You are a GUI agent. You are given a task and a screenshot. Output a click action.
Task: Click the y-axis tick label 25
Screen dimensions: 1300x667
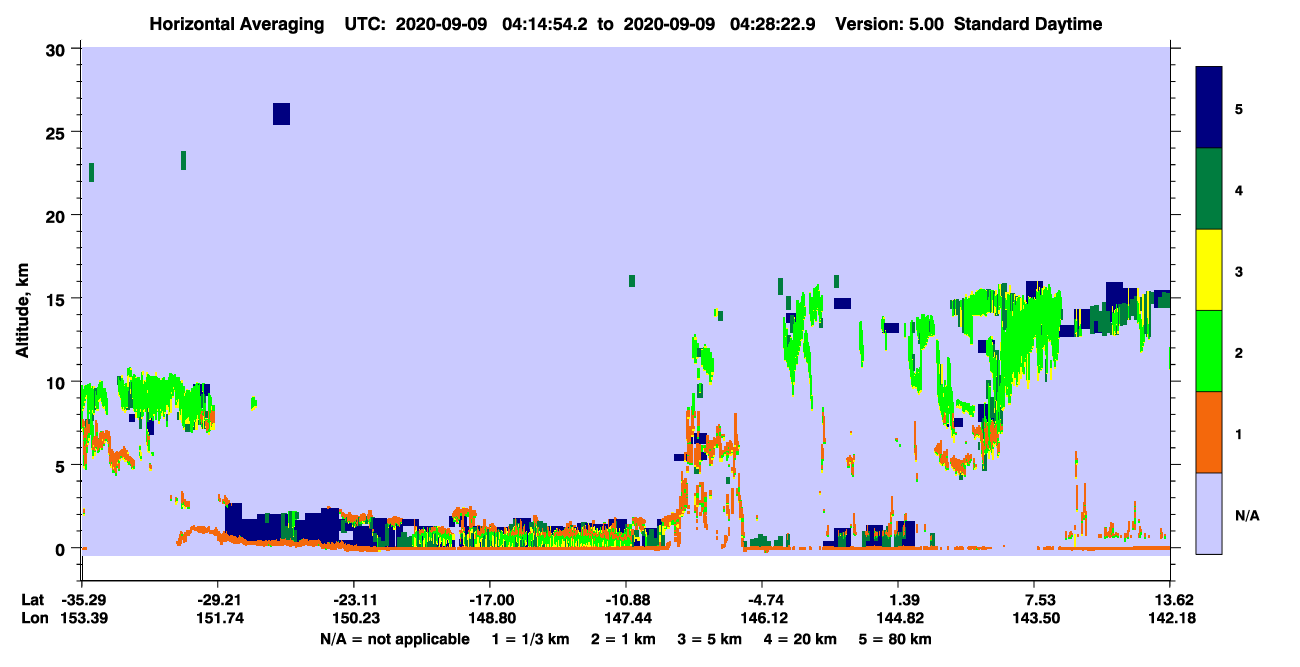[x=57, y=132]
